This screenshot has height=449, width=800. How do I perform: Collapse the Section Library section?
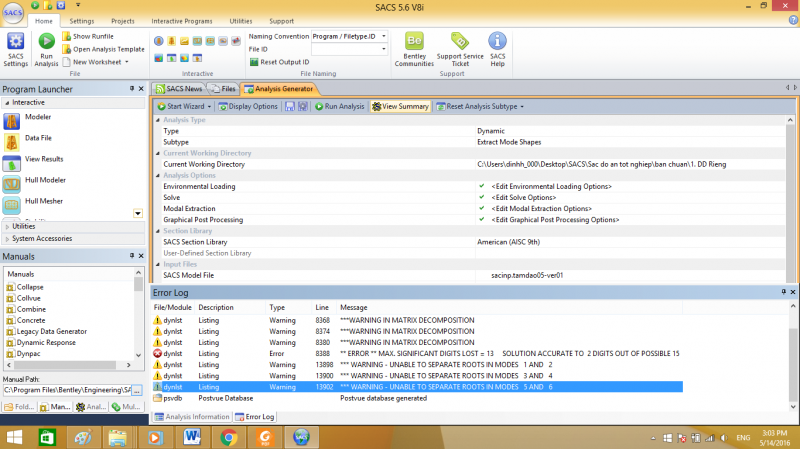coord(158,231)
